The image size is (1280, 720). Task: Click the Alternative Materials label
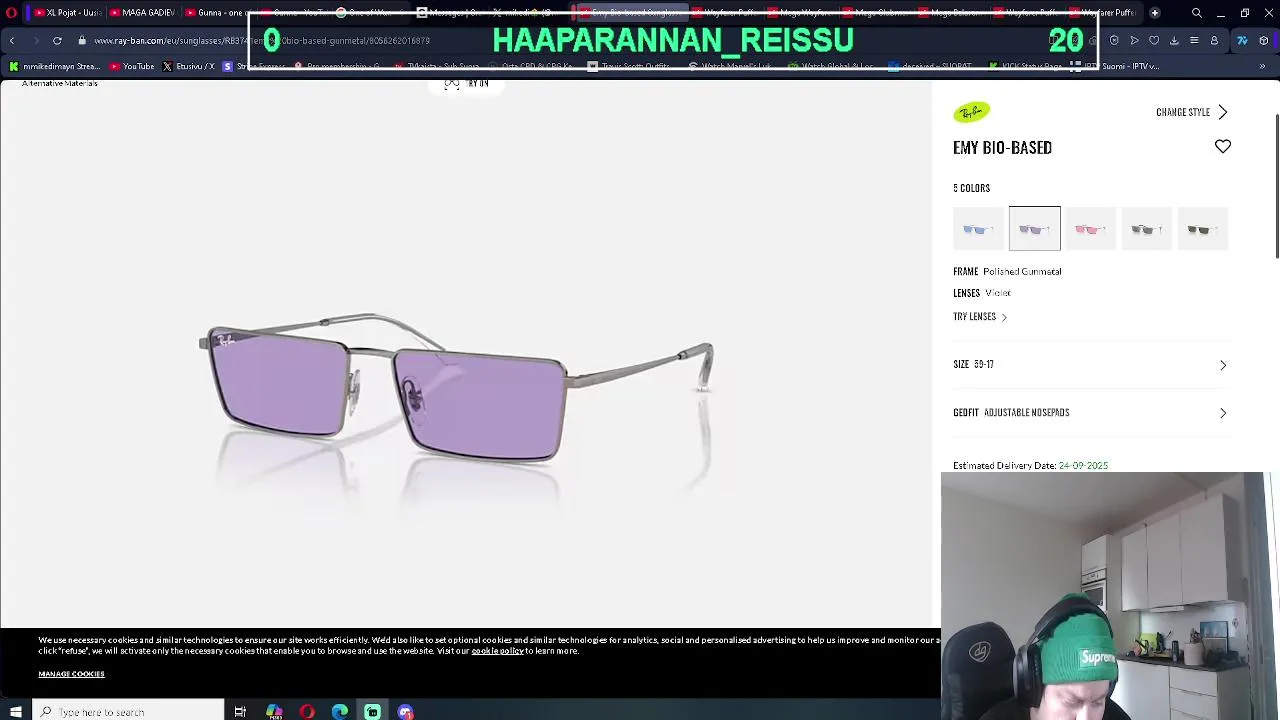click(59, 84)
